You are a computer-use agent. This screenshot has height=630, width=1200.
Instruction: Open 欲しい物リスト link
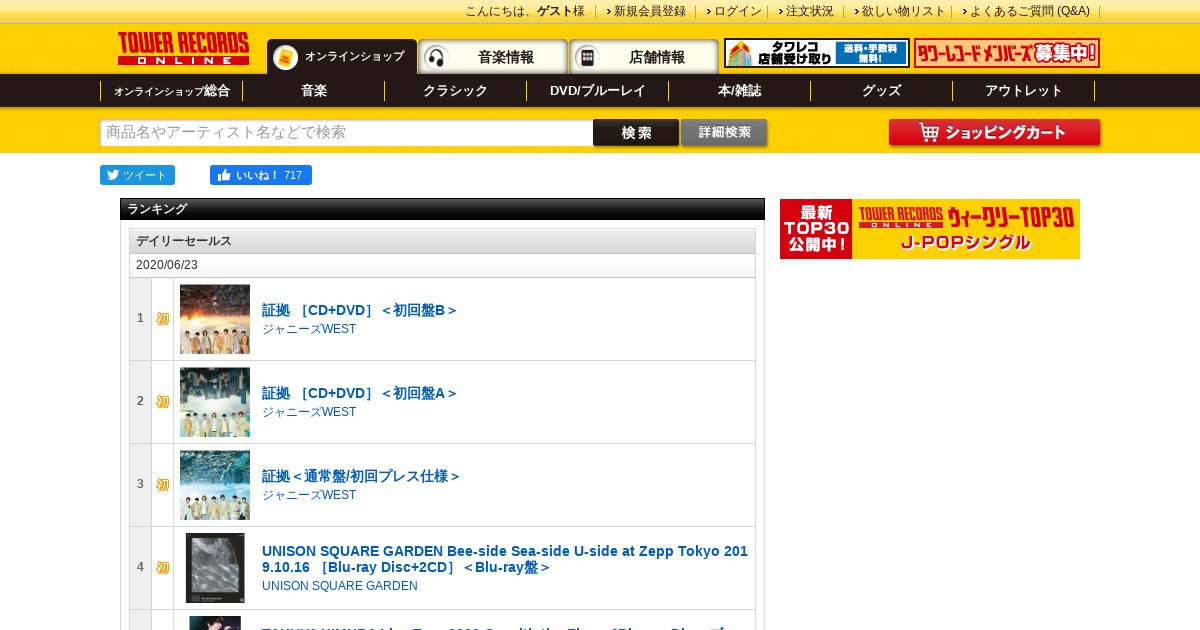(904, 11)
